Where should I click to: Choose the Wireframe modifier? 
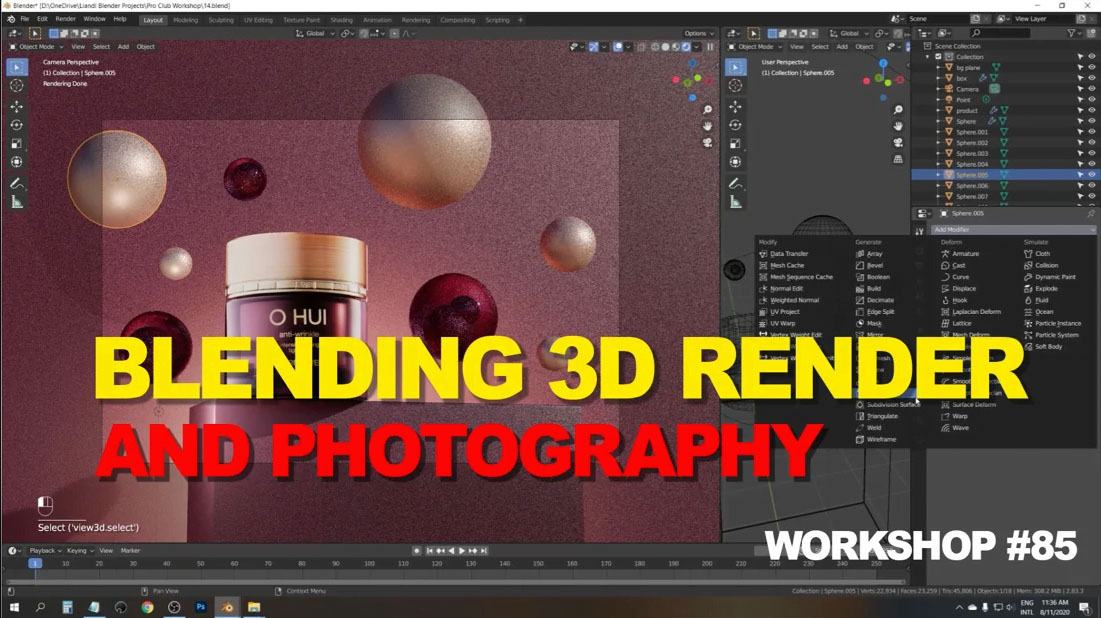[x=876, y=439]
